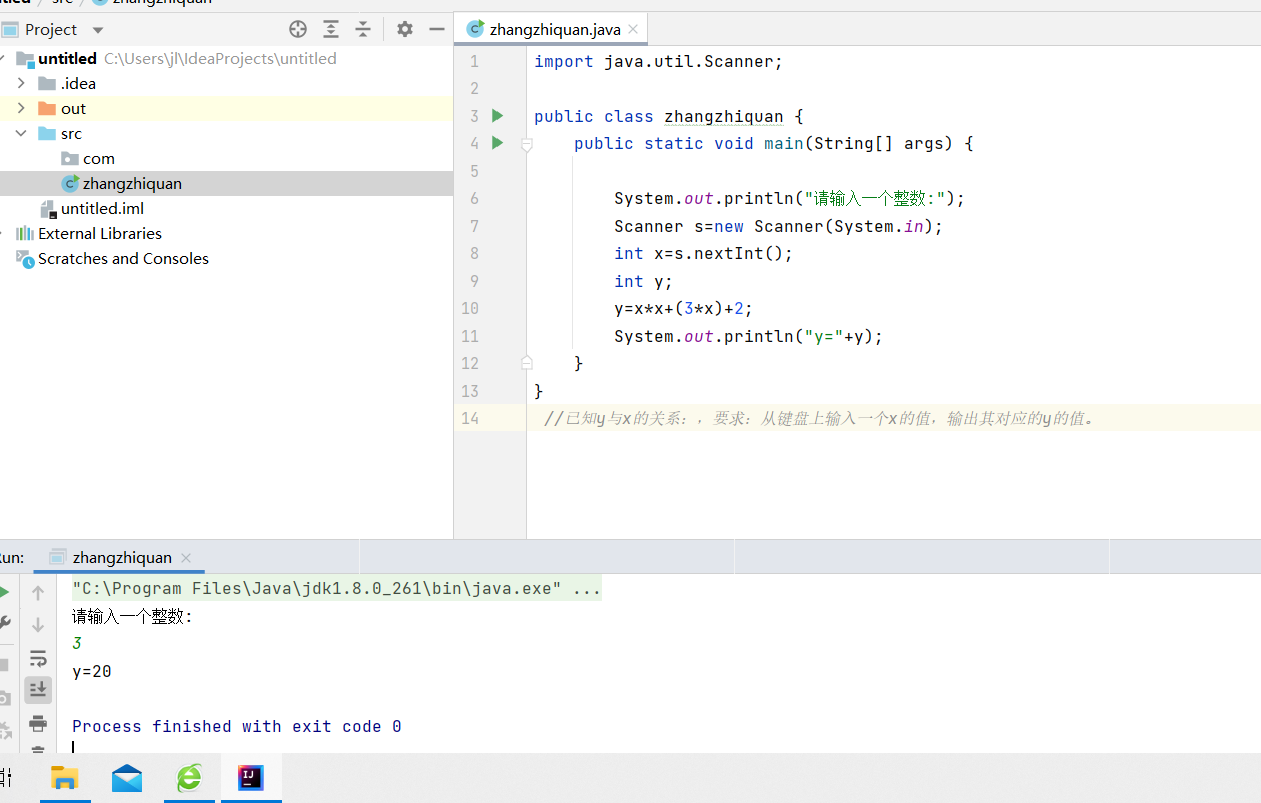Click the camera dump threads icon

click(4, 697)
